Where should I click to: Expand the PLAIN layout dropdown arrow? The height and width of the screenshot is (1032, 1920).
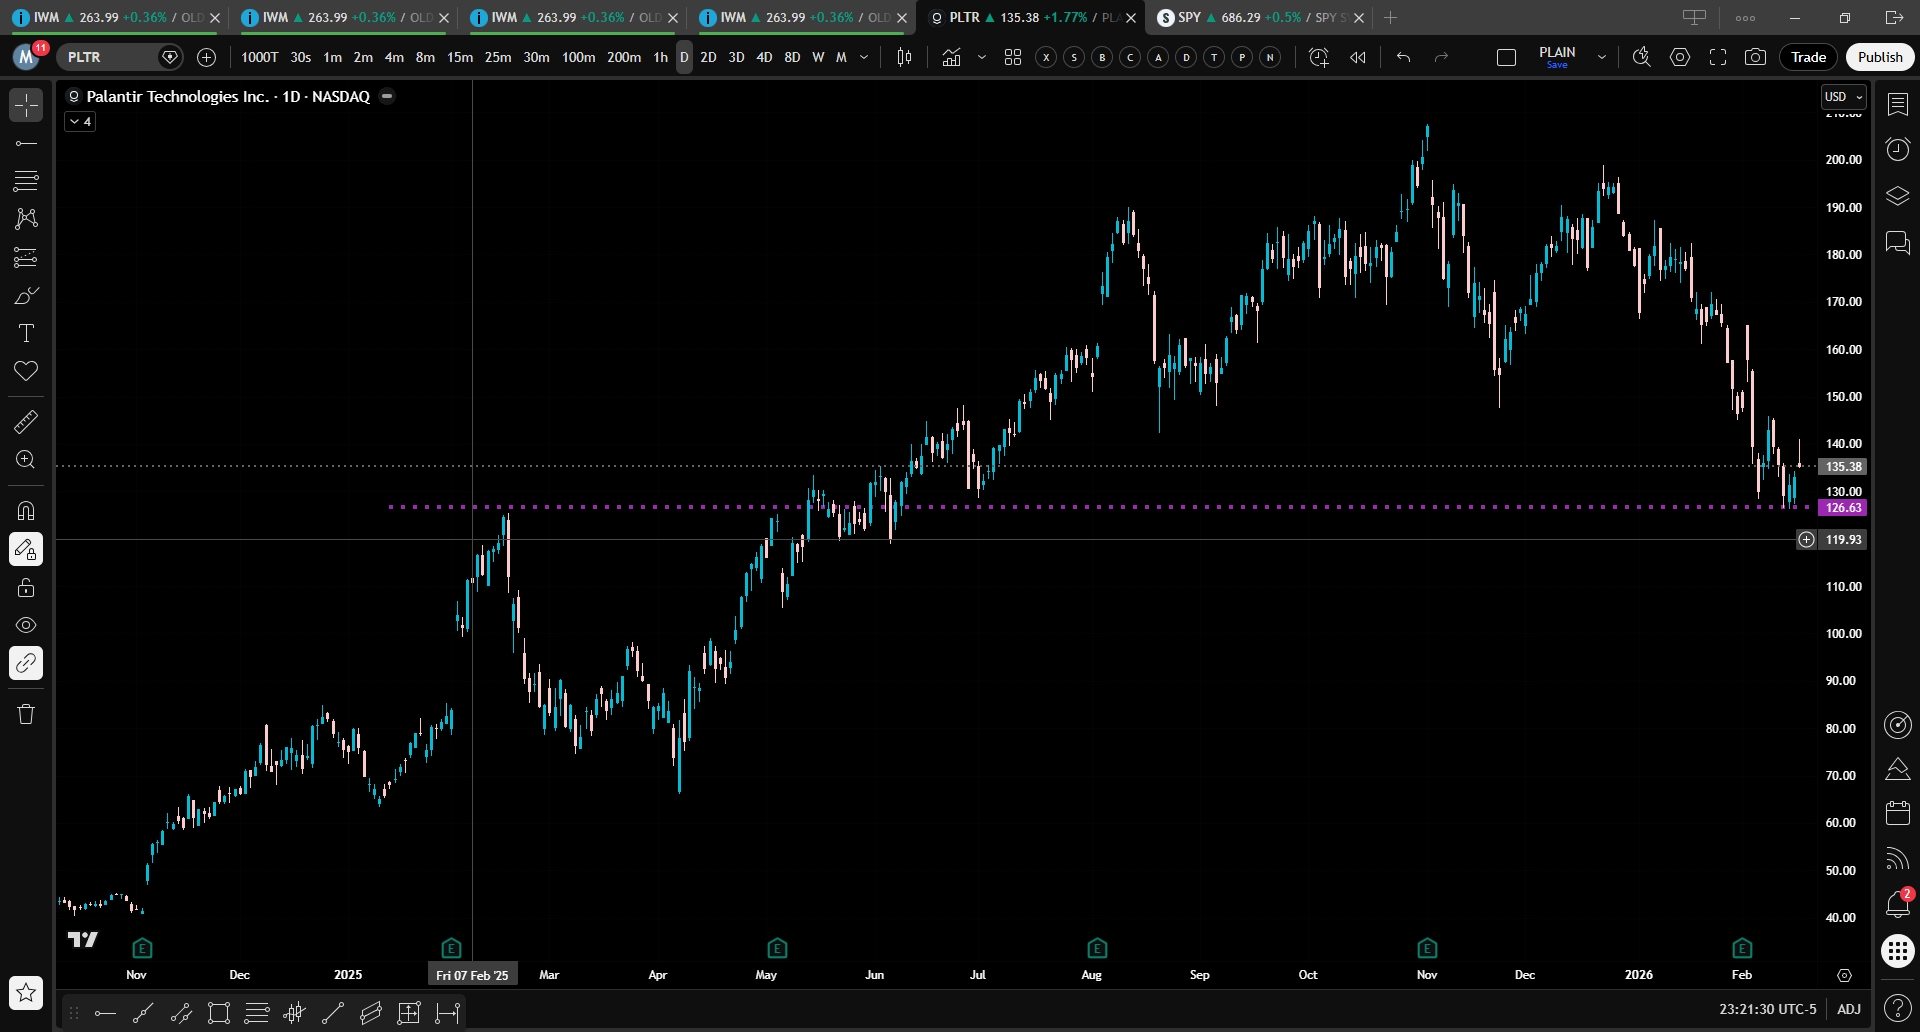click(1602, 57)
